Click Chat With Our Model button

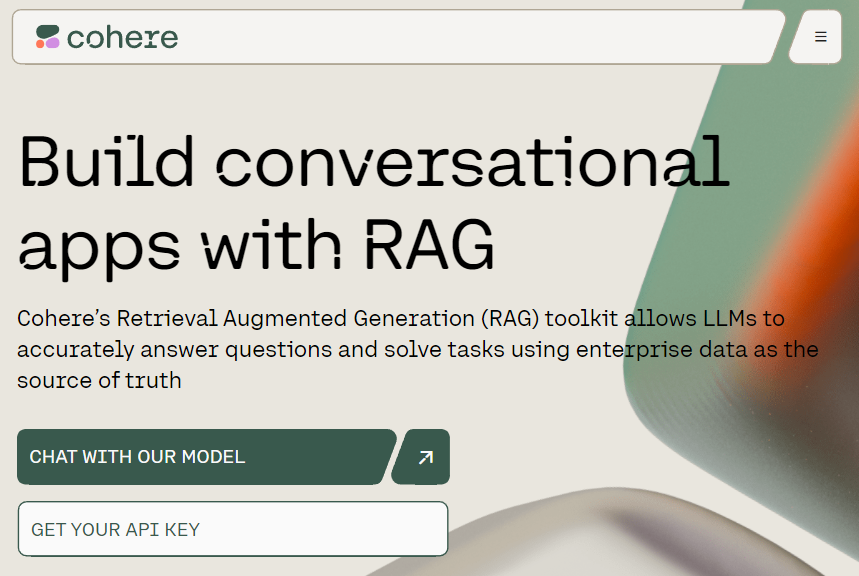[x=206, y=457]
